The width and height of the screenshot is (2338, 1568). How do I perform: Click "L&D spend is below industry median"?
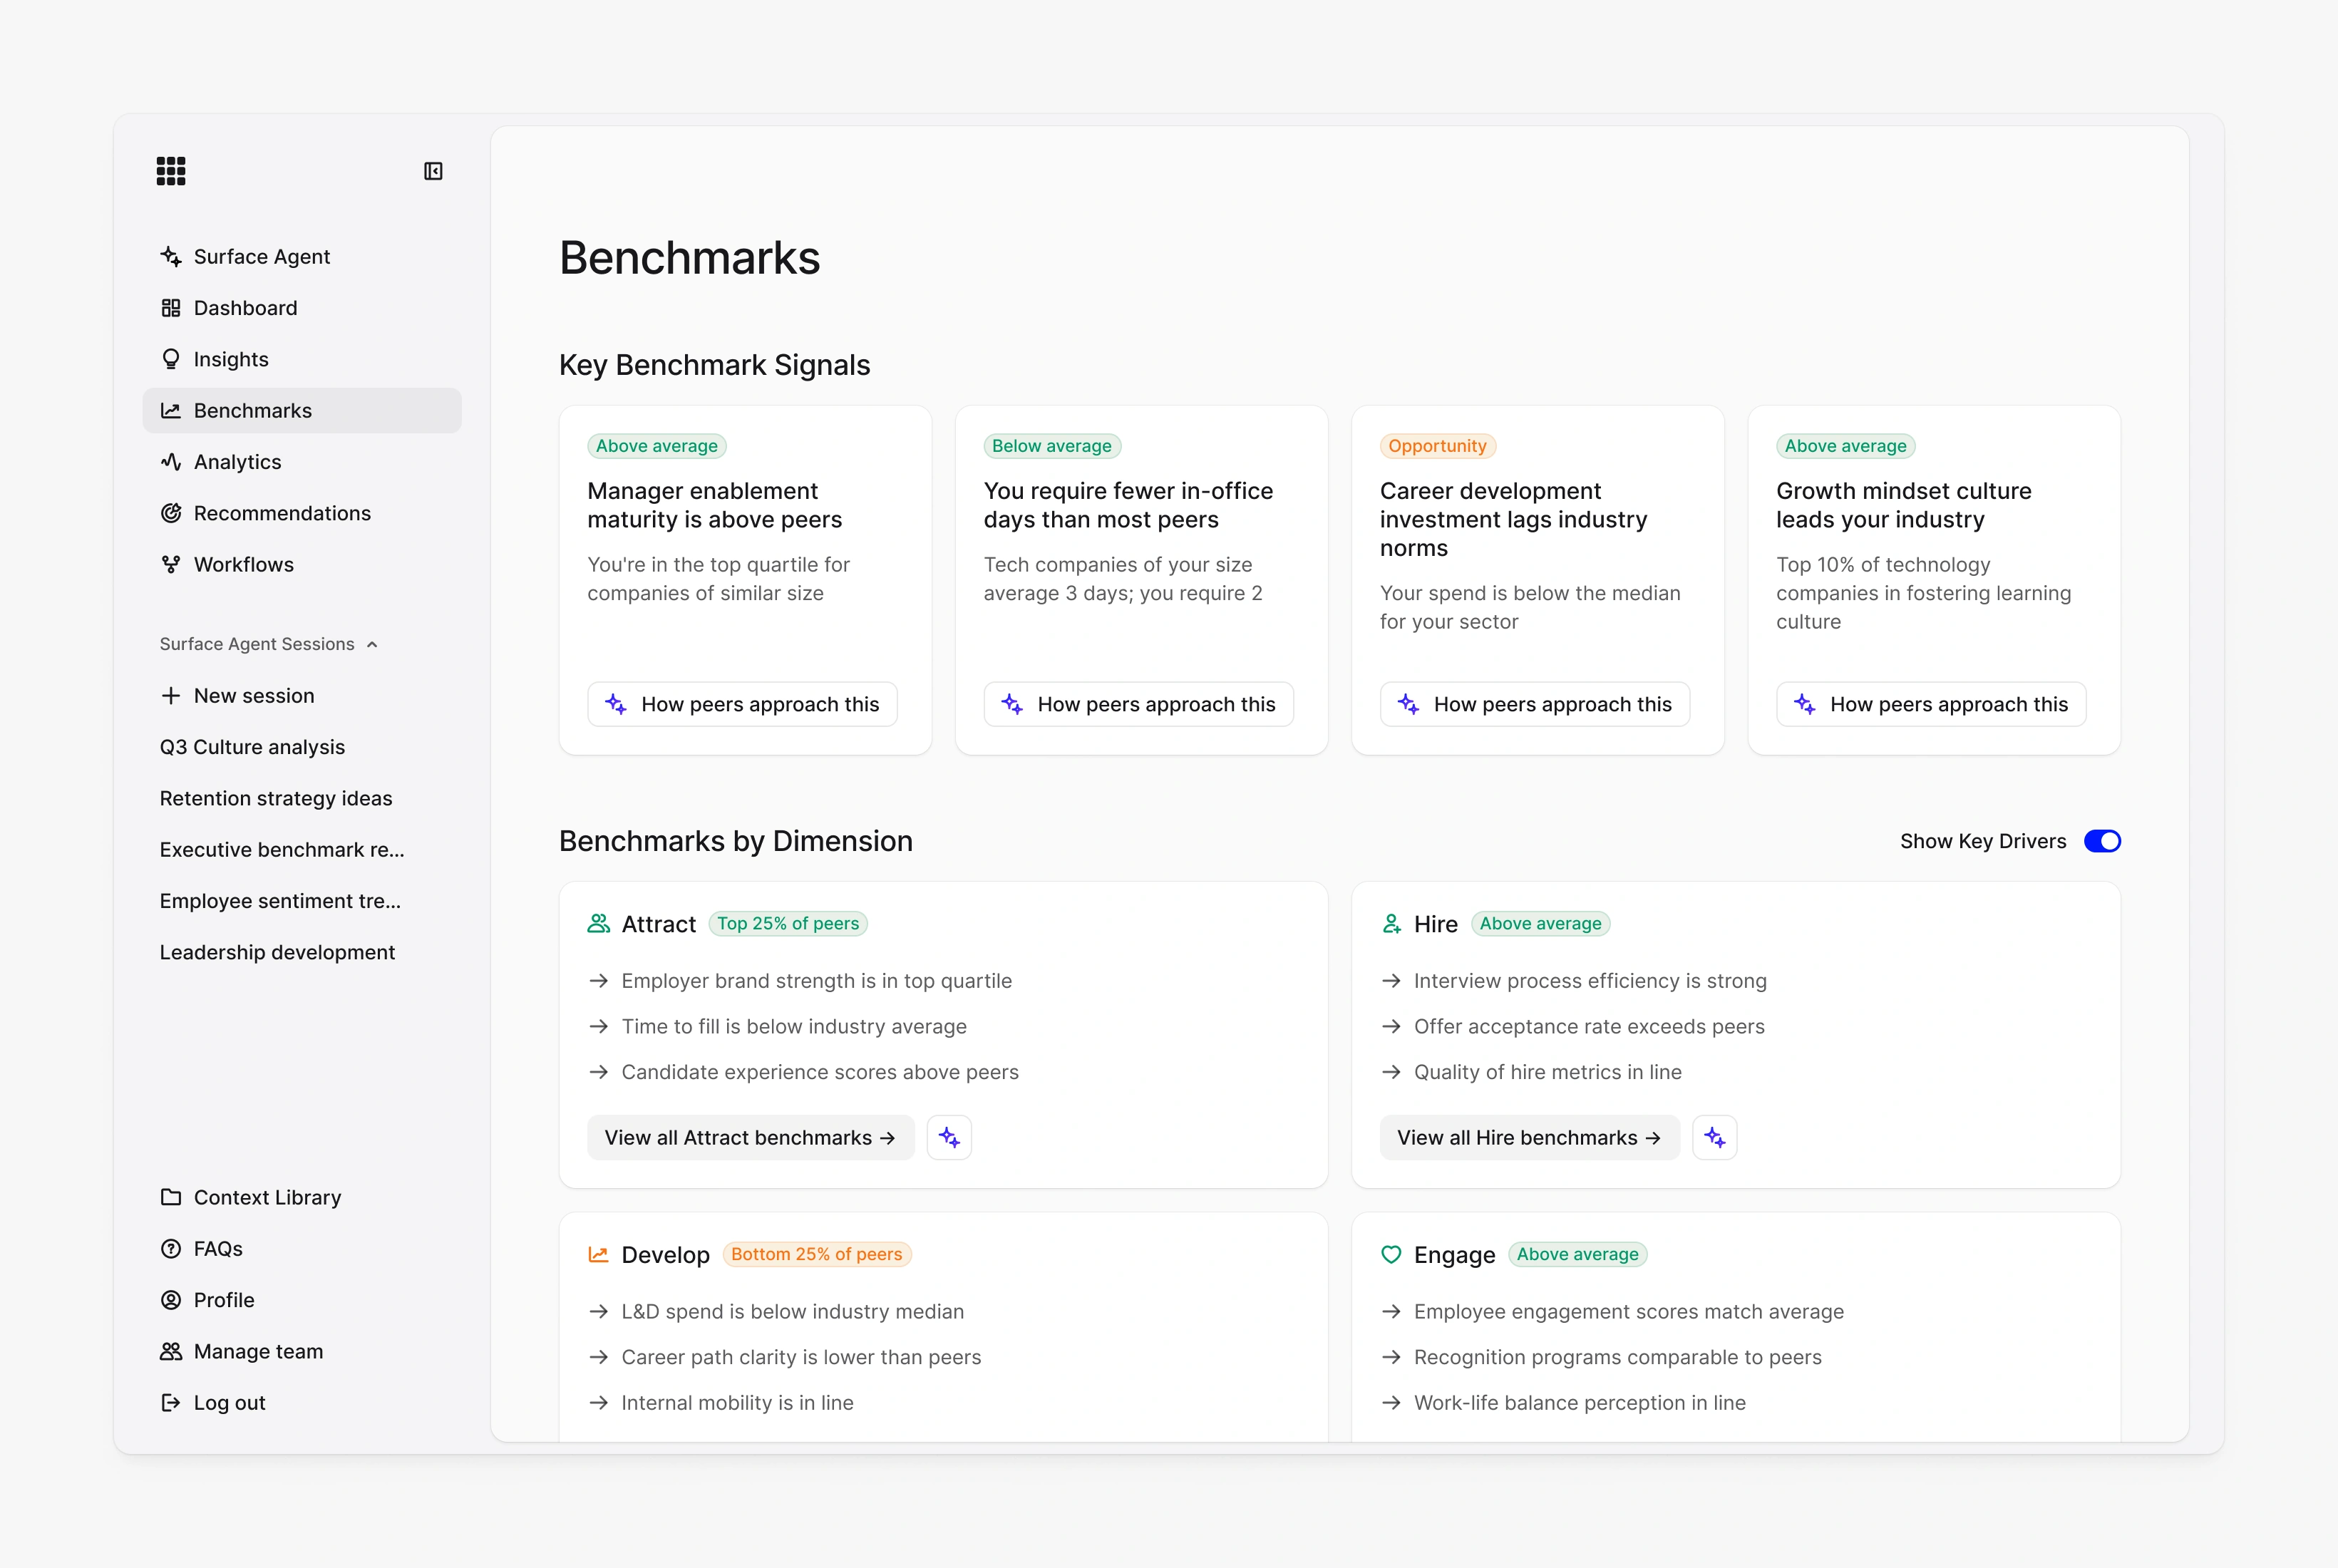793,1312
